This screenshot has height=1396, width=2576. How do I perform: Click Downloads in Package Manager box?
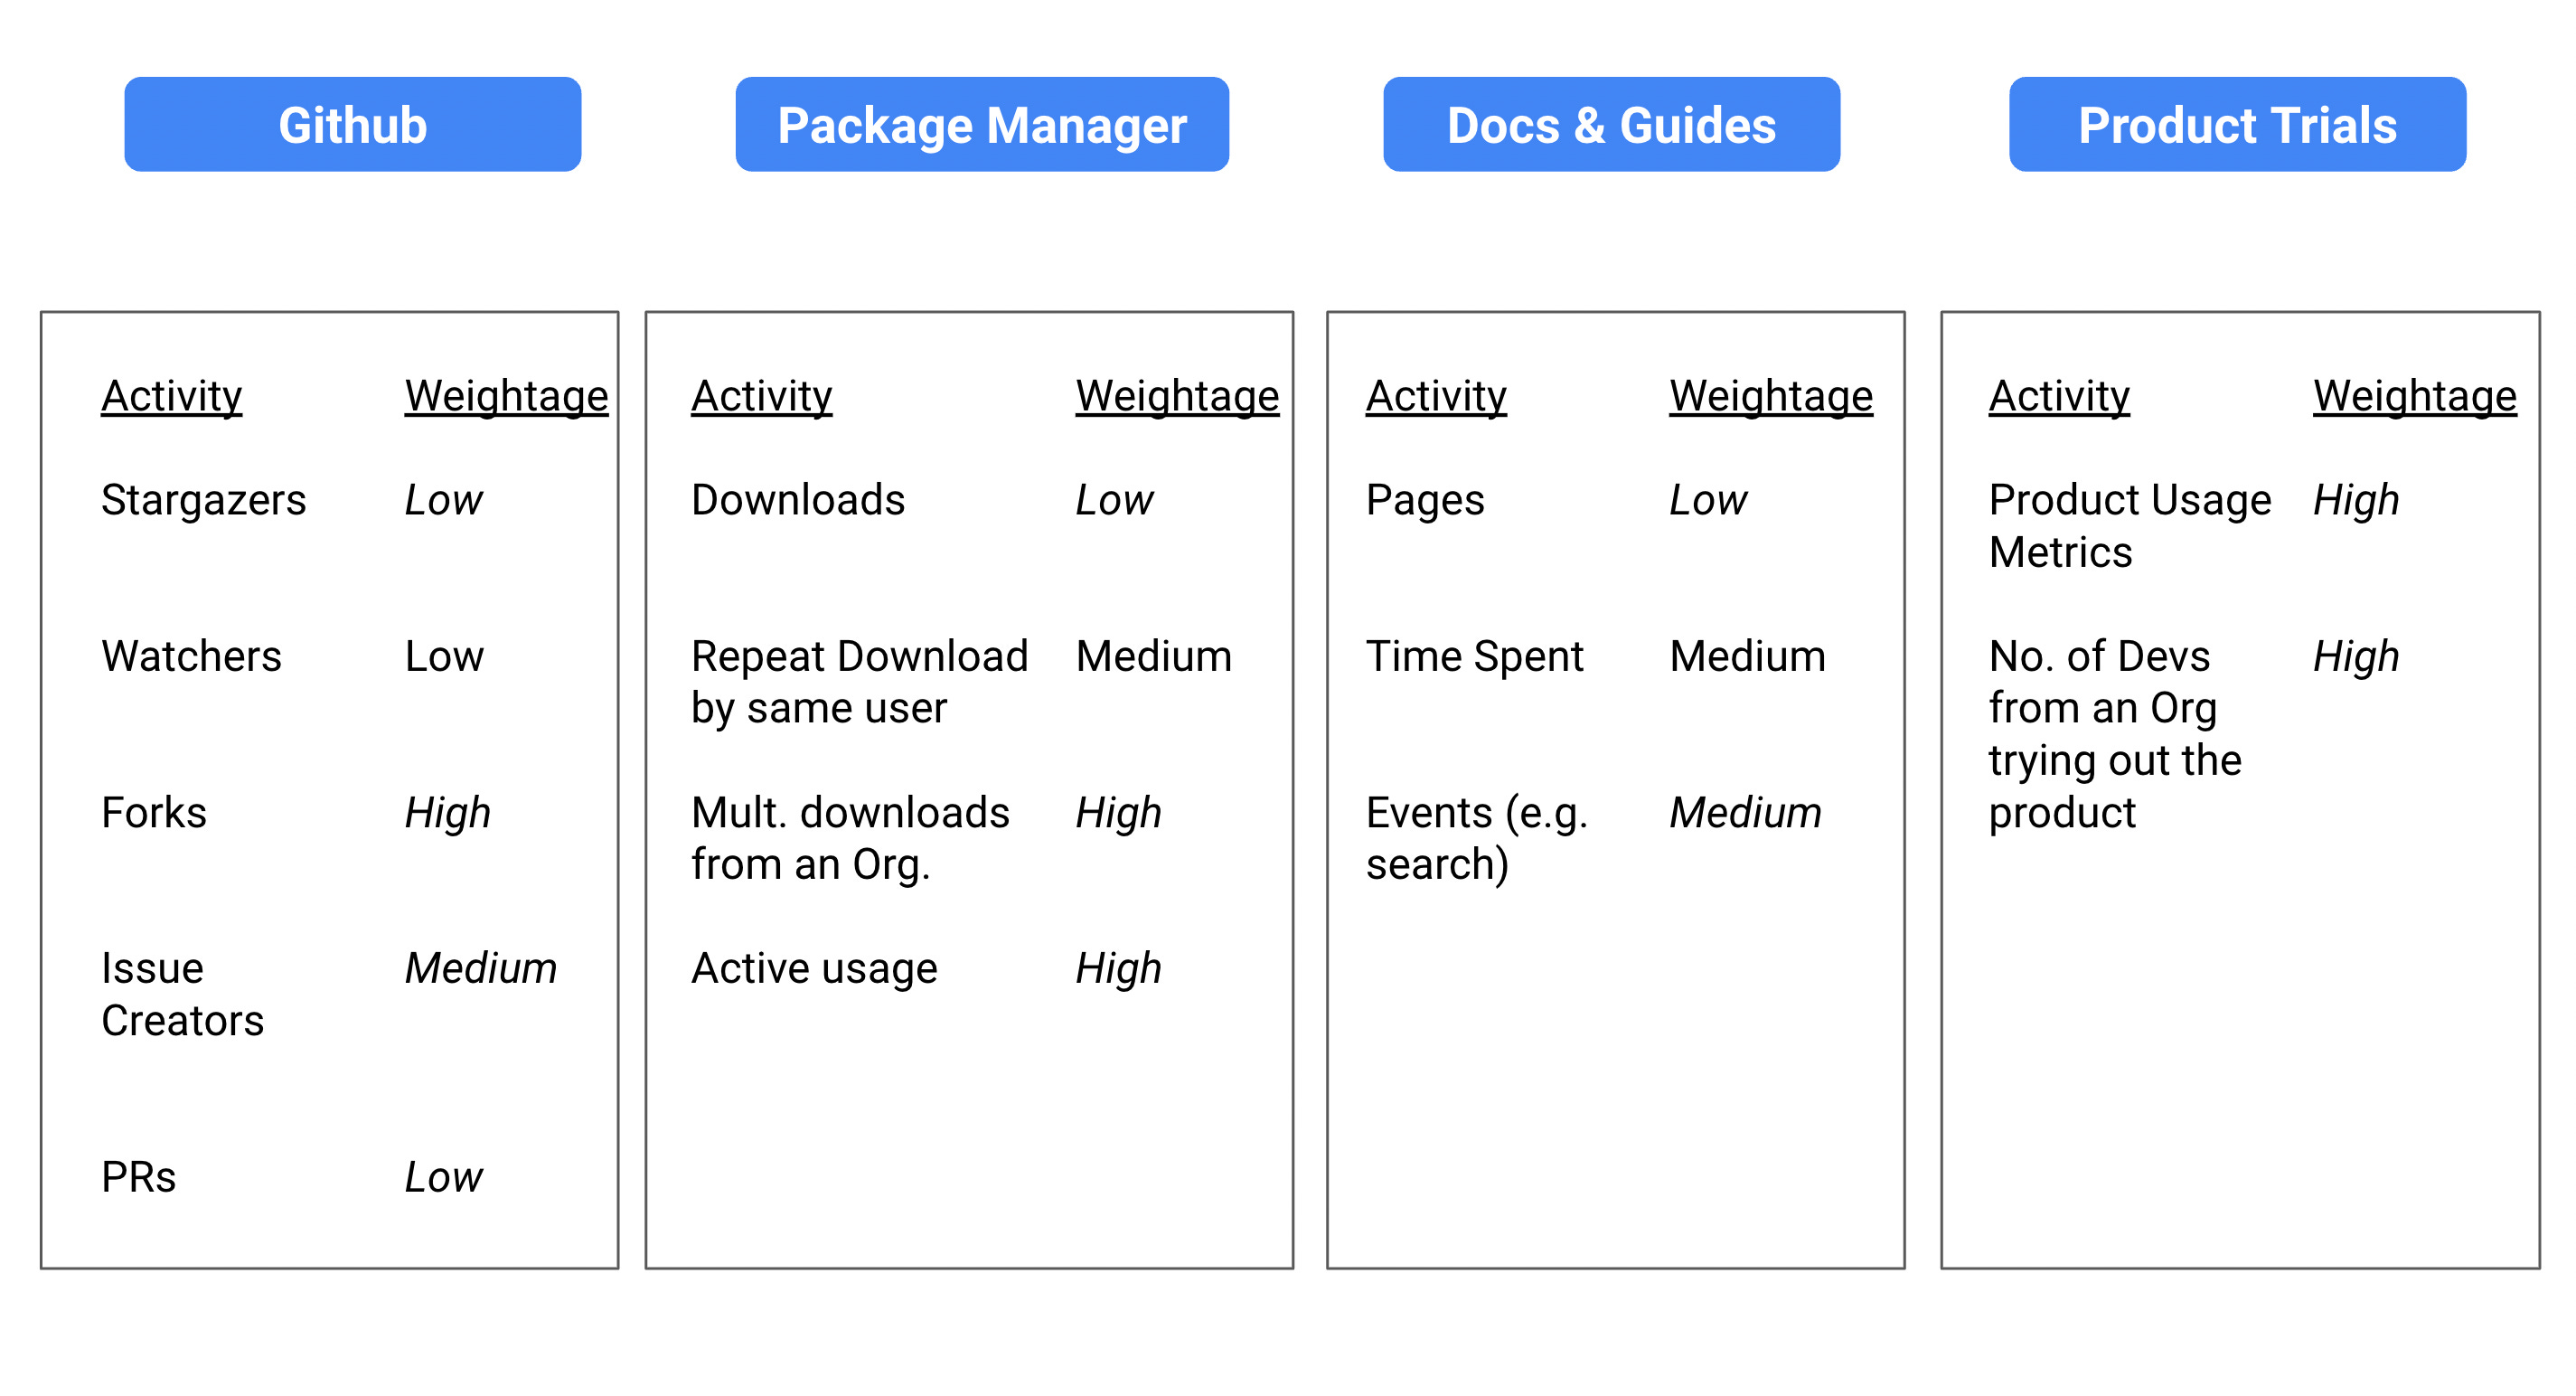click(797, 500)
